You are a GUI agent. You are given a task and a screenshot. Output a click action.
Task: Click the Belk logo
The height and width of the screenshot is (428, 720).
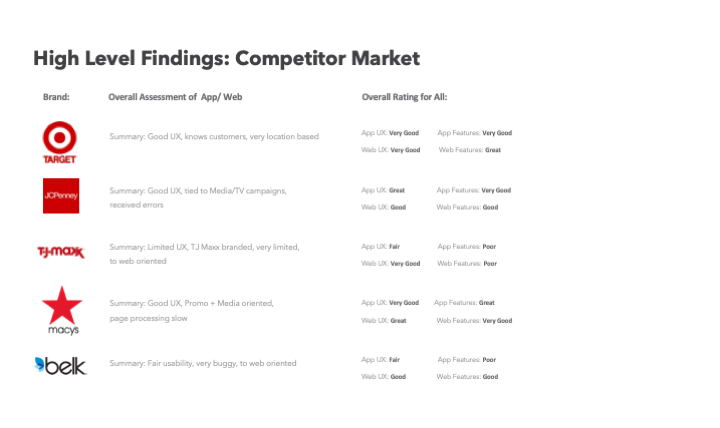(61, 365)
